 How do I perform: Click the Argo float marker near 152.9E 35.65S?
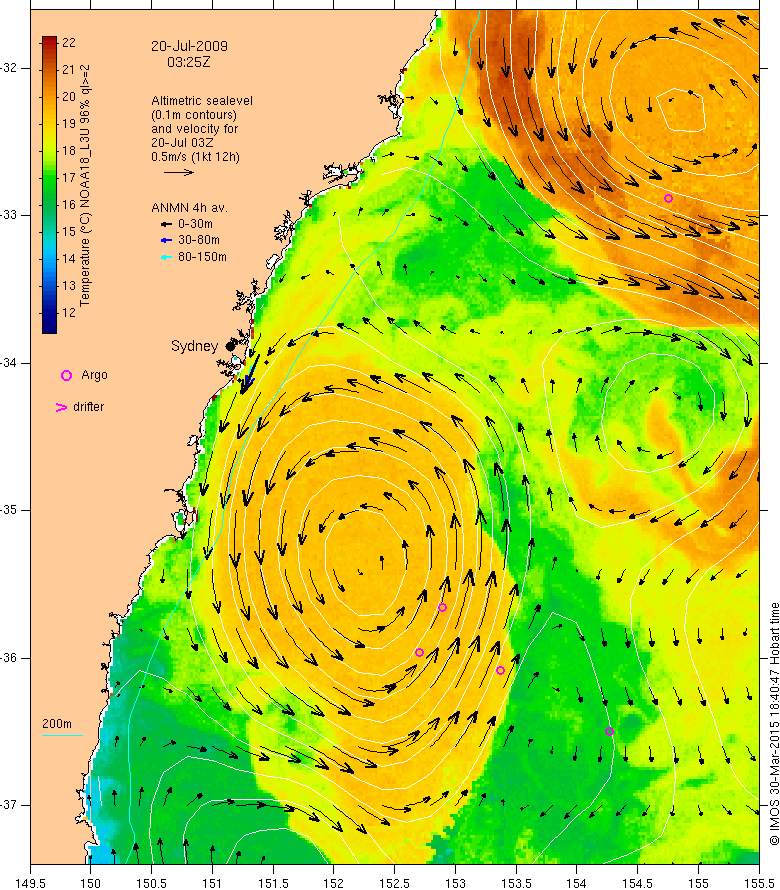point(442,608)
